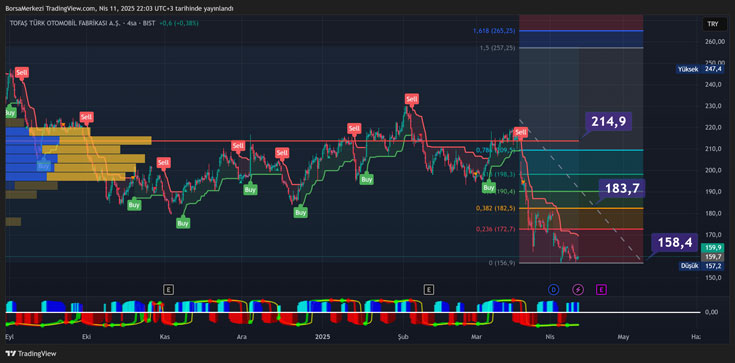
Task: Click the 150,0 price scale value
Action: pyautogui.click(x=712, y=278)
